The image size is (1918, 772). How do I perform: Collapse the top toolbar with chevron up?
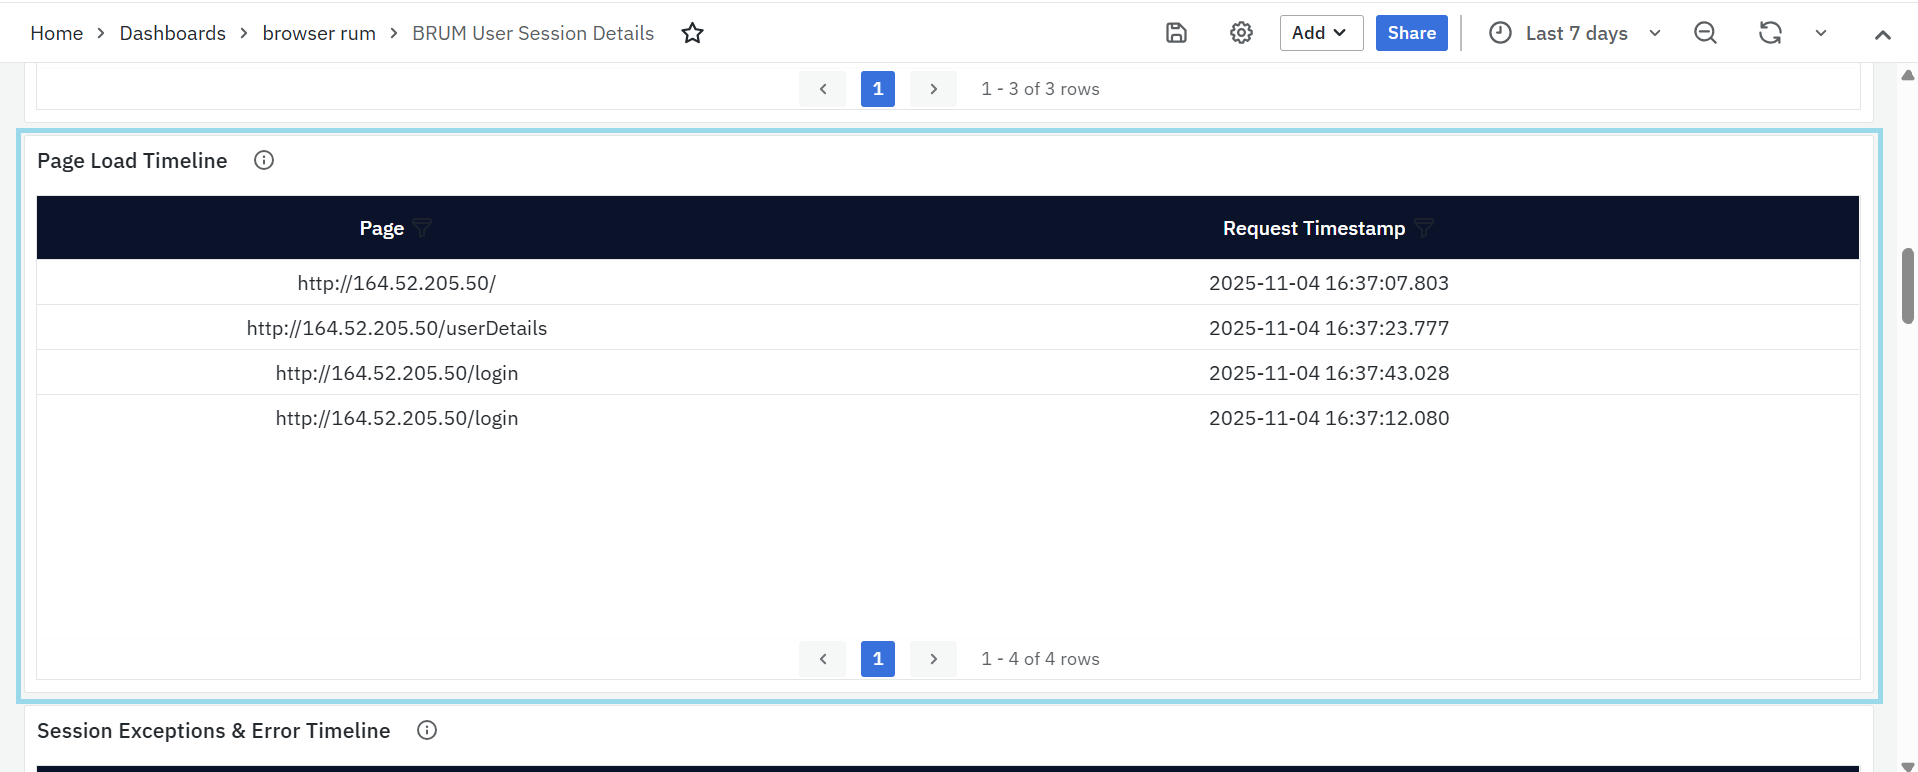(1882, 34)
